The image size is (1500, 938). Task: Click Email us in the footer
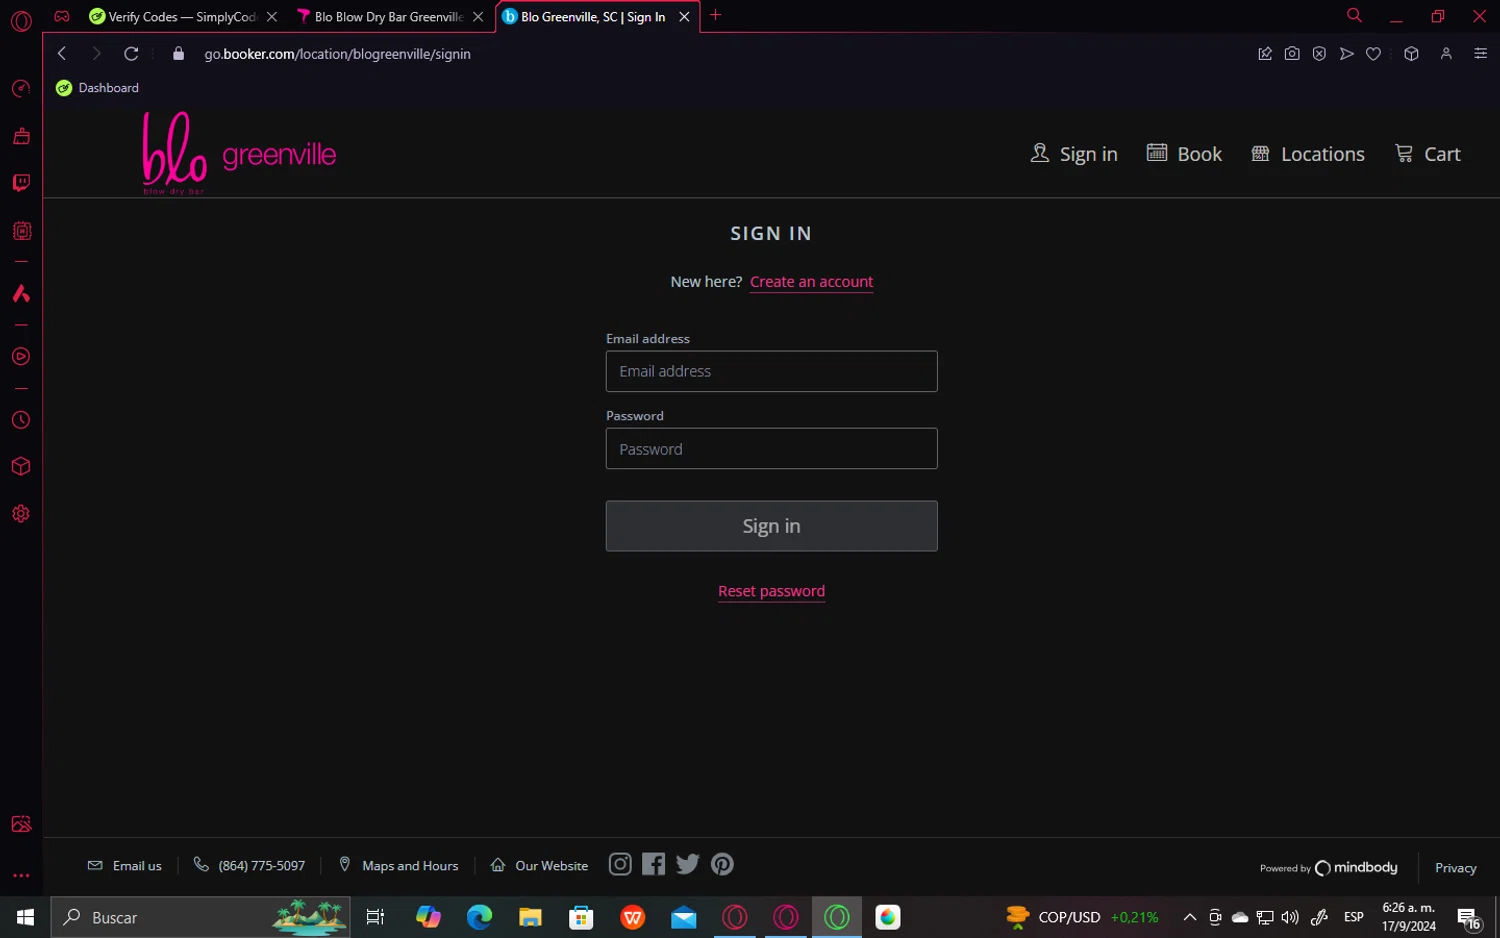[125, 866]
